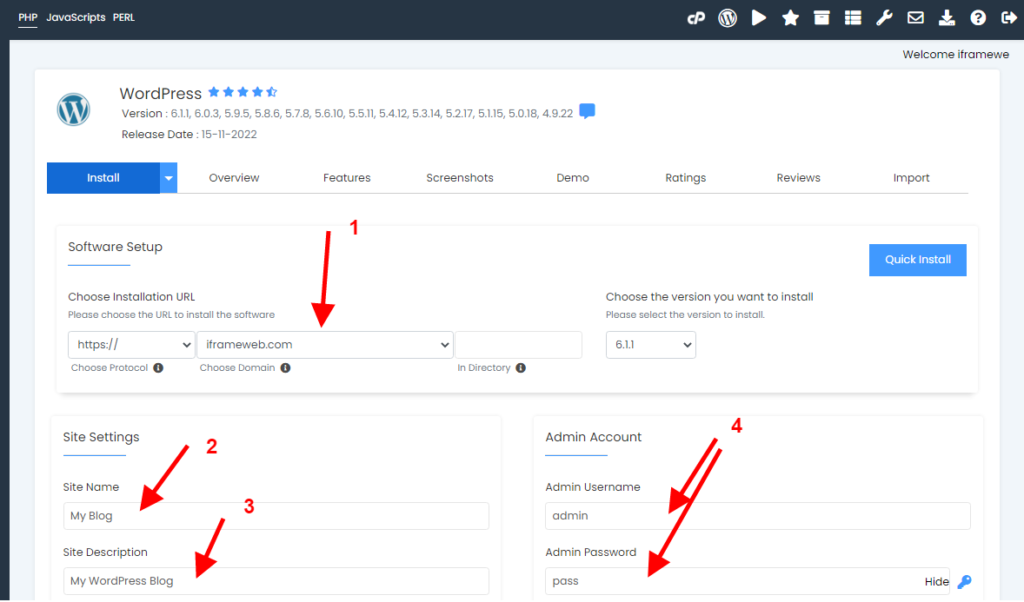Click the blue comment bubble after versions
Image resolution: width=1024 pixels, height=602 pixels.
pyautogui.click(x=587, y=111)
